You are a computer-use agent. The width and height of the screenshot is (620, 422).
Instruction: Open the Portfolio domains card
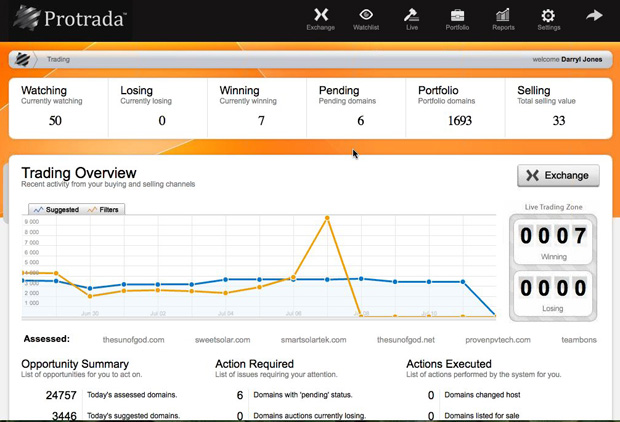click(456, 108)
